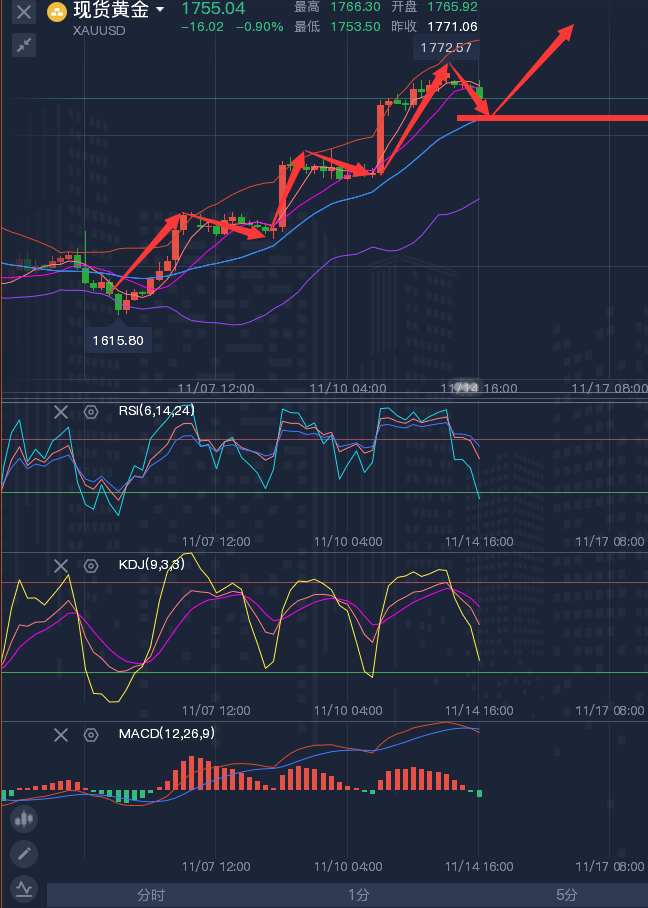Switch to the 5分 timeframe tab
The width and height of the screenshot is (648, 908).
[566, 896]
